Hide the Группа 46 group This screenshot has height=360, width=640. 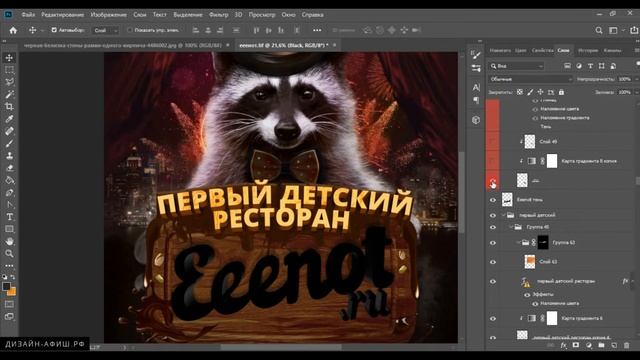(x=493, y=227)
